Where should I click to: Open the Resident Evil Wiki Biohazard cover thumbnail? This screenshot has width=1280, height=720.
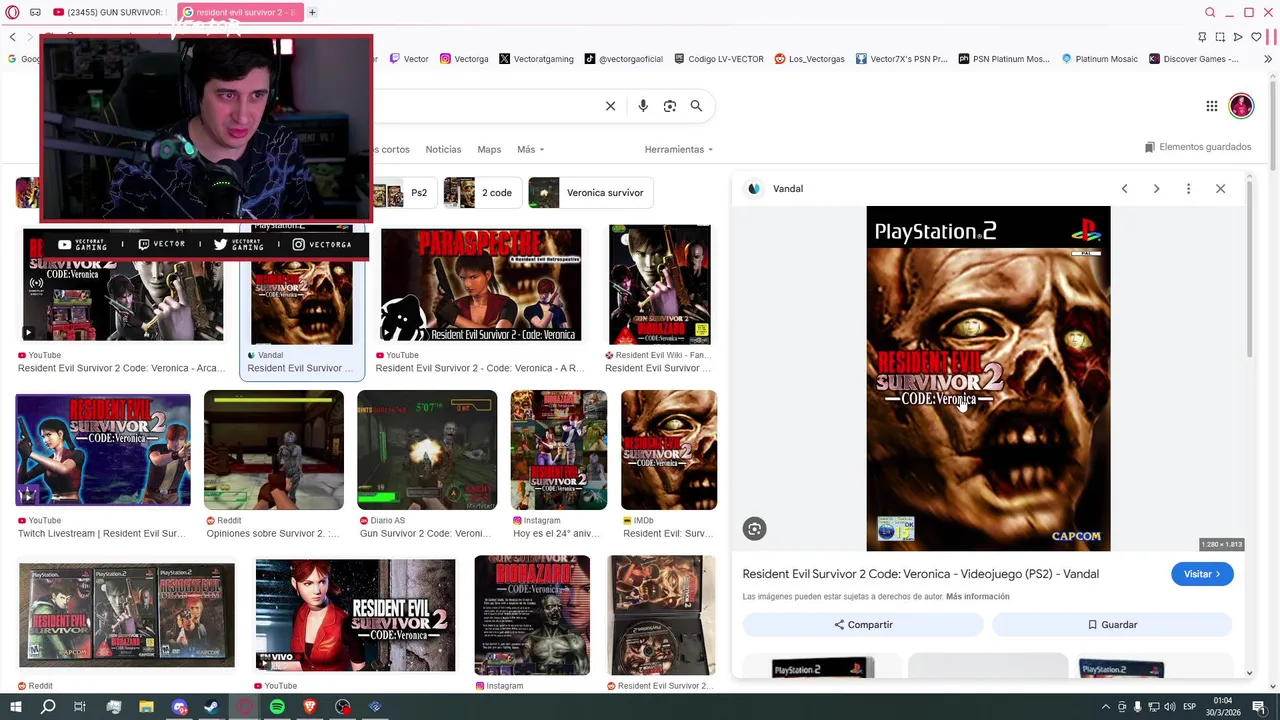660,285
